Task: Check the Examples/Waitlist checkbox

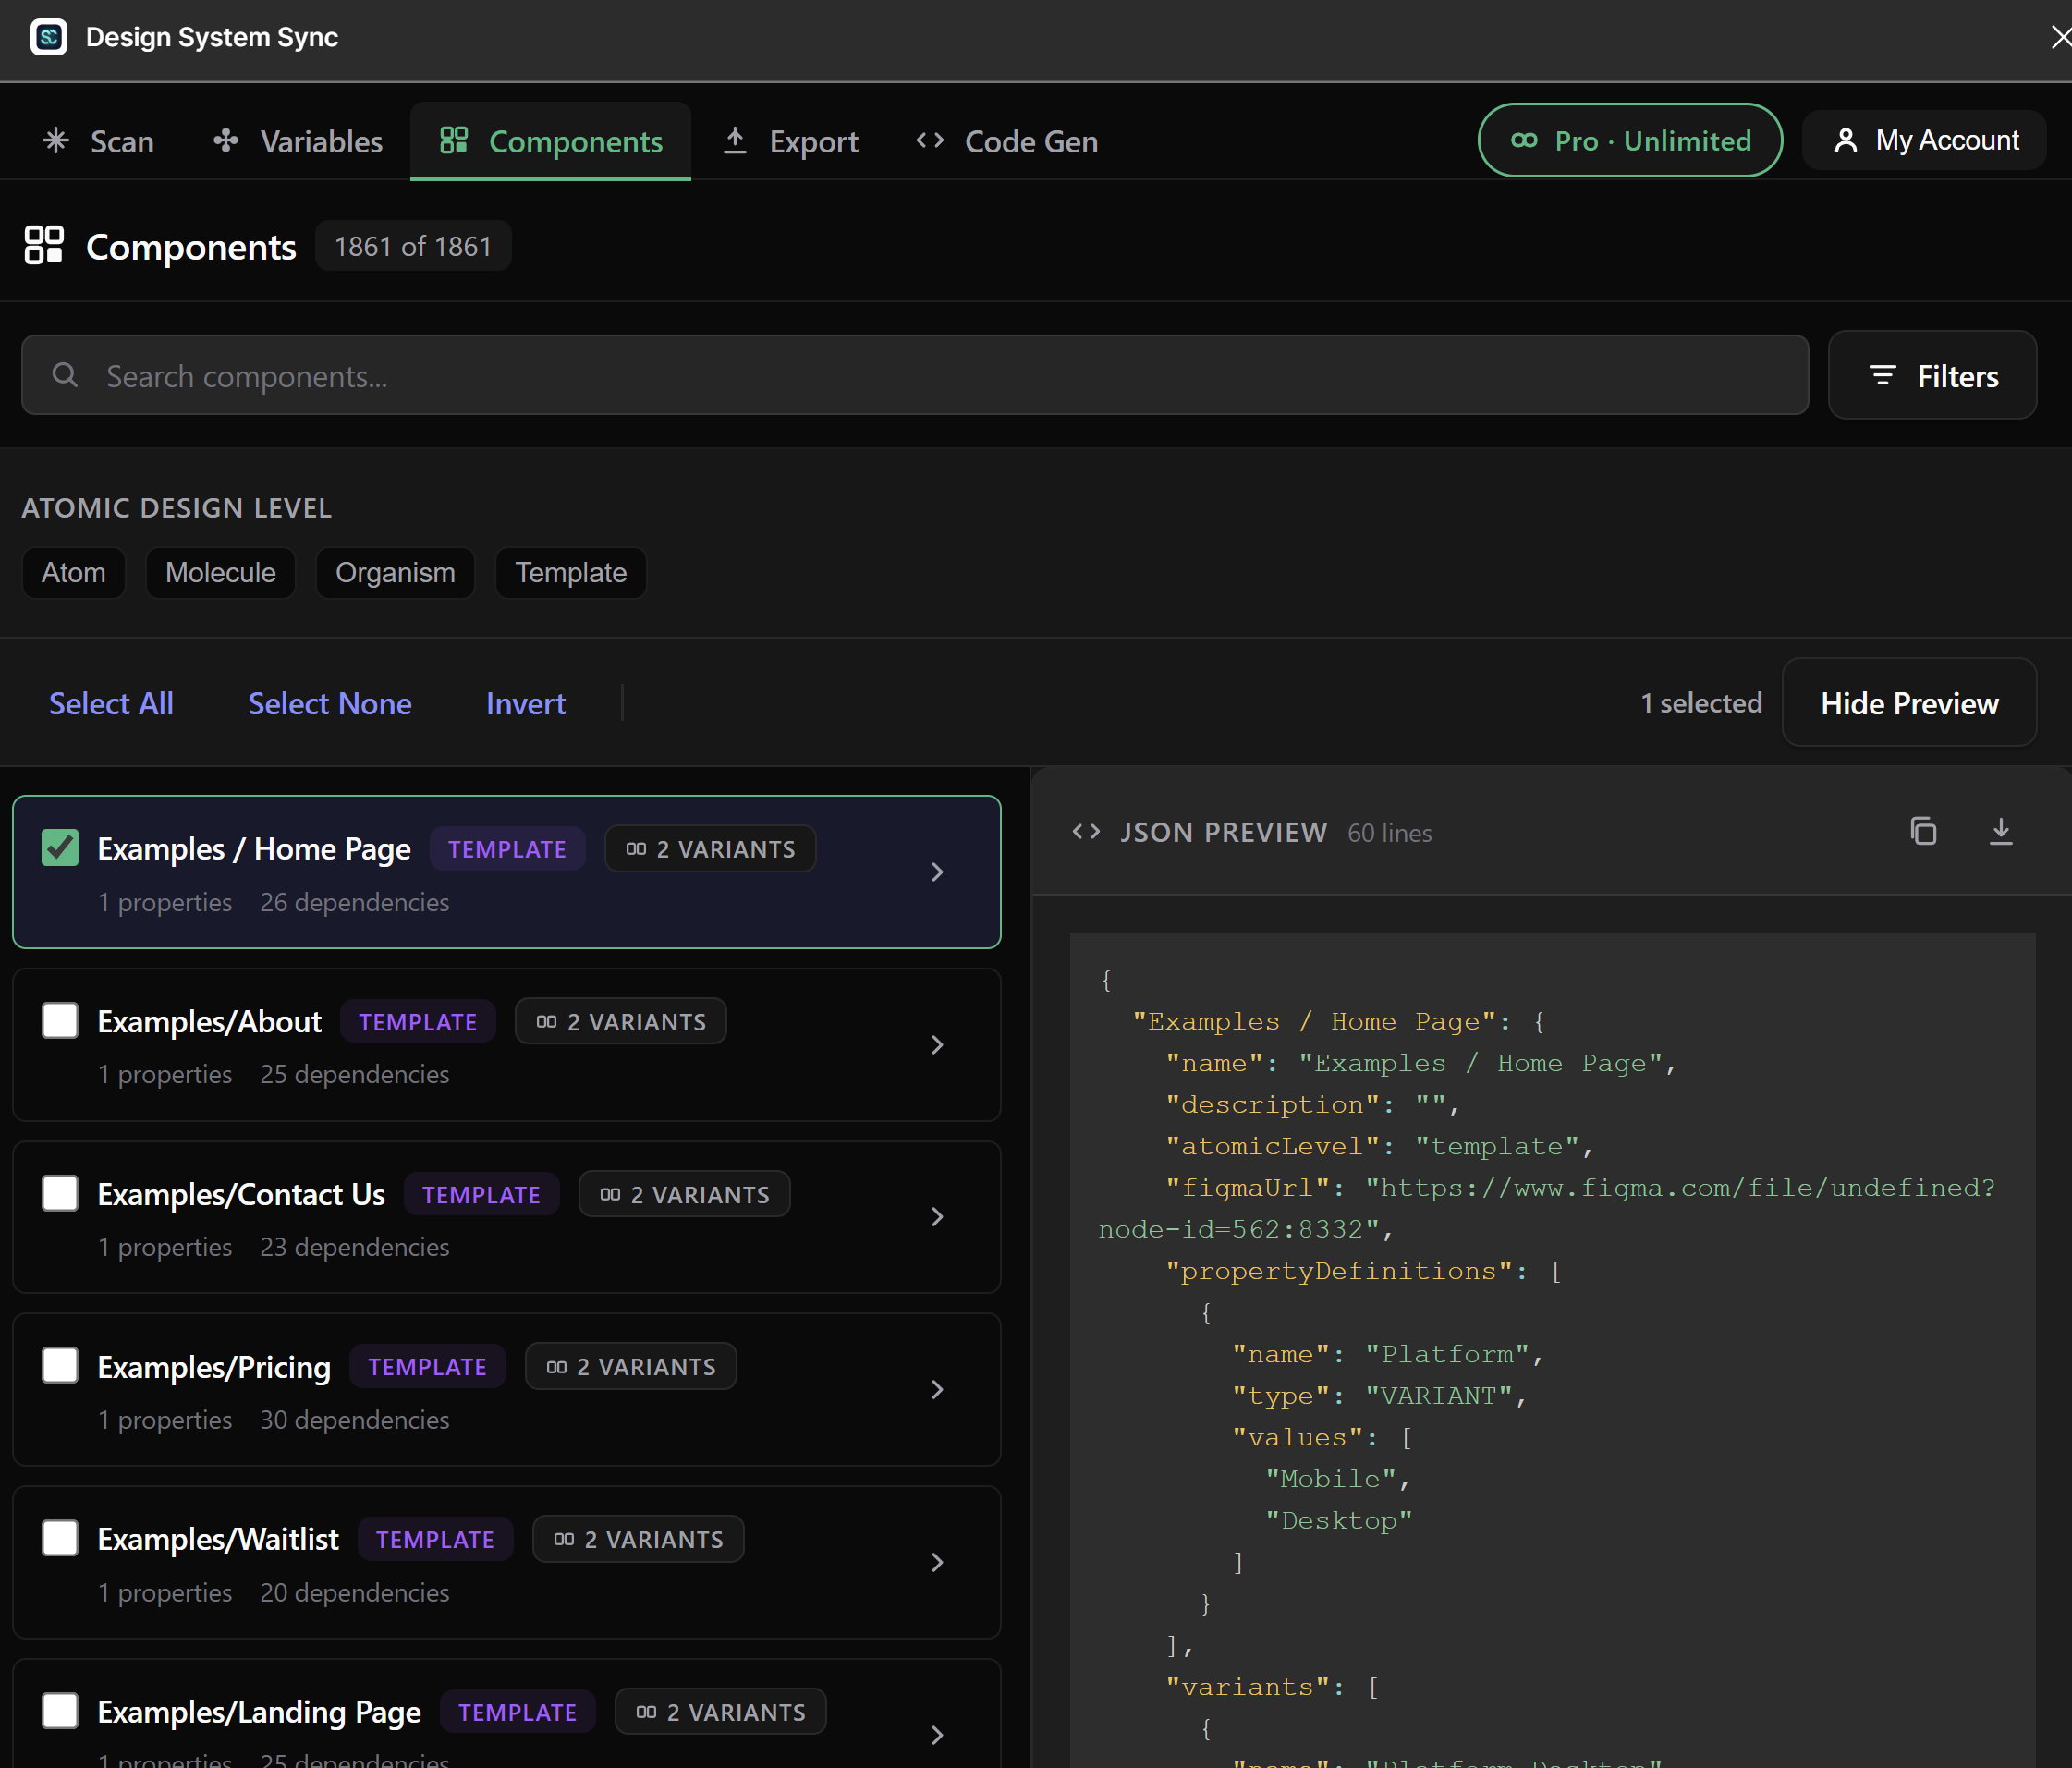Action: click(x=60, y=1539)
